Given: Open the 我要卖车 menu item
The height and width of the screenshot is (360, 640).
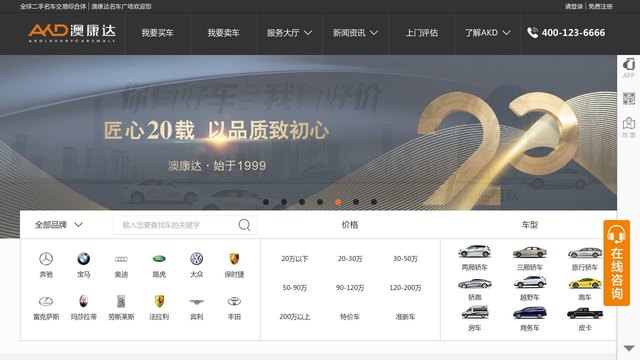Looking at the screenshot, I should tap(223, 33).
